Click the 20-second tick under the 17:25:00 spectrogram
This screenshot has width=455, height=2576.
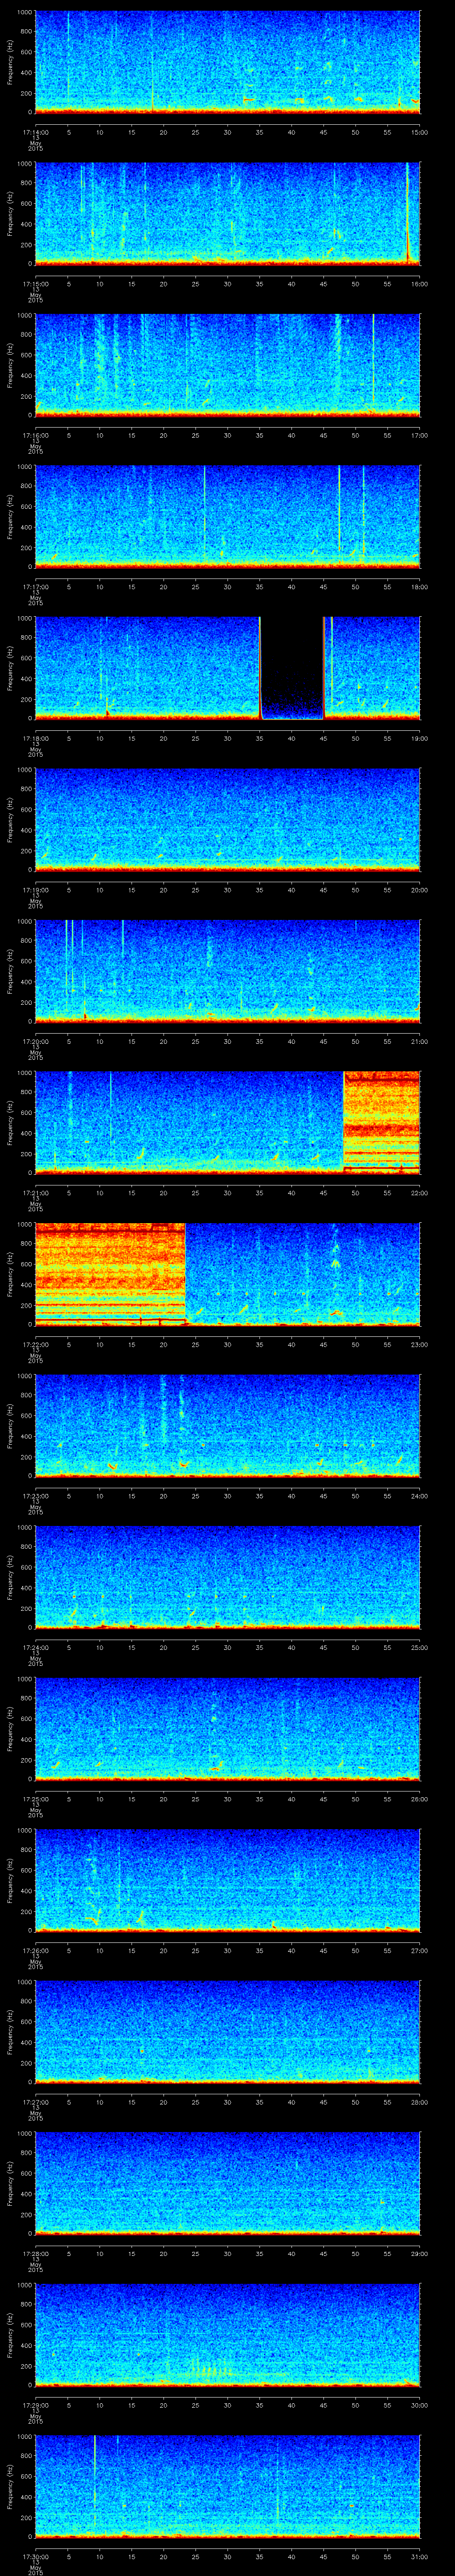click(163, 1798)
